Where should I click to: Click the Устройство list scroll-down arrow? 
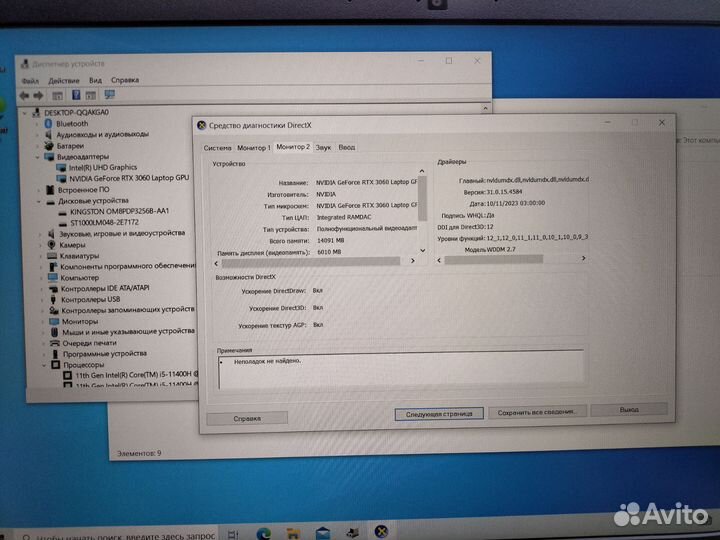click(422, 251)
